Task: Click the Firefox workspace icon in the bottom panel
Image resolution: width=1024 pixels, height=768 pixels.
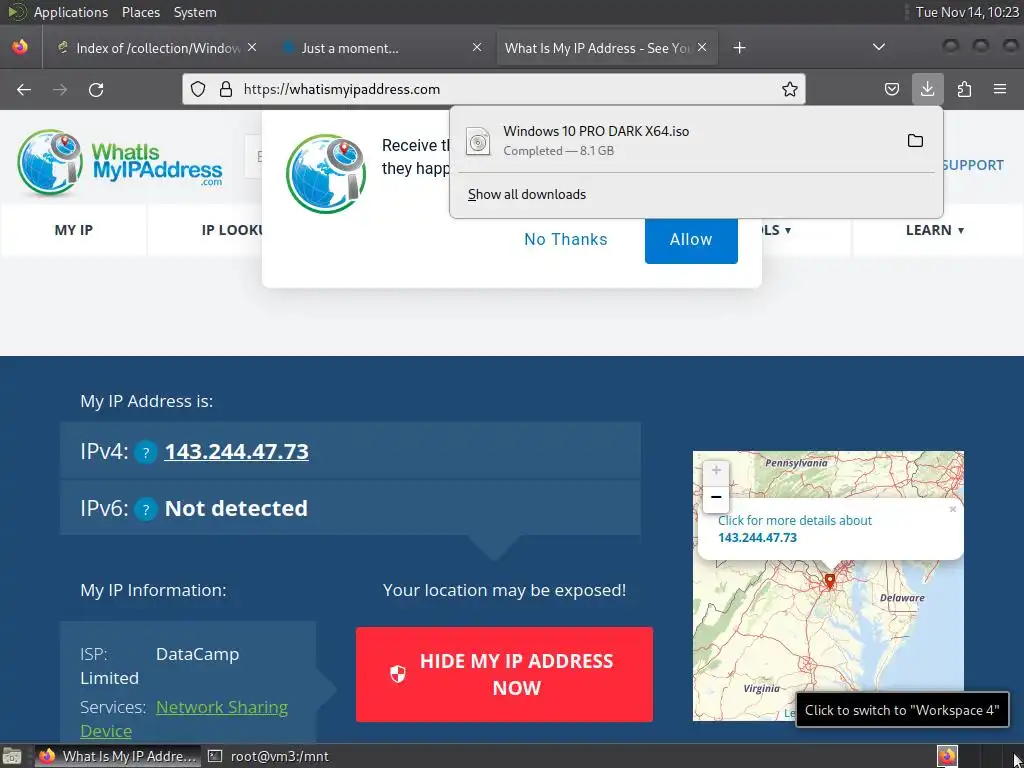Action: click(x=947, y=756)
